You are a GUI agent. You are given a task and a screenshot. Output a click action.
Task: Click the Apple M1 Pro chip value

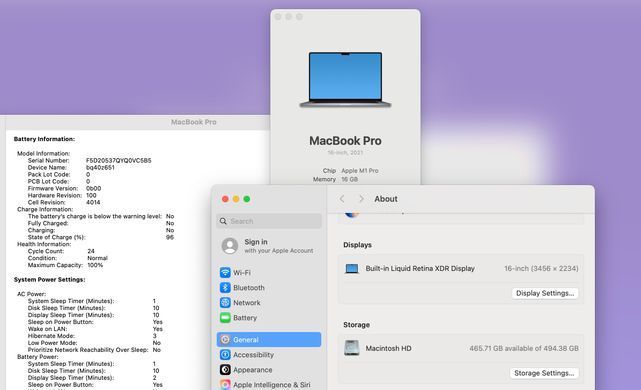(x=360, y=170)
